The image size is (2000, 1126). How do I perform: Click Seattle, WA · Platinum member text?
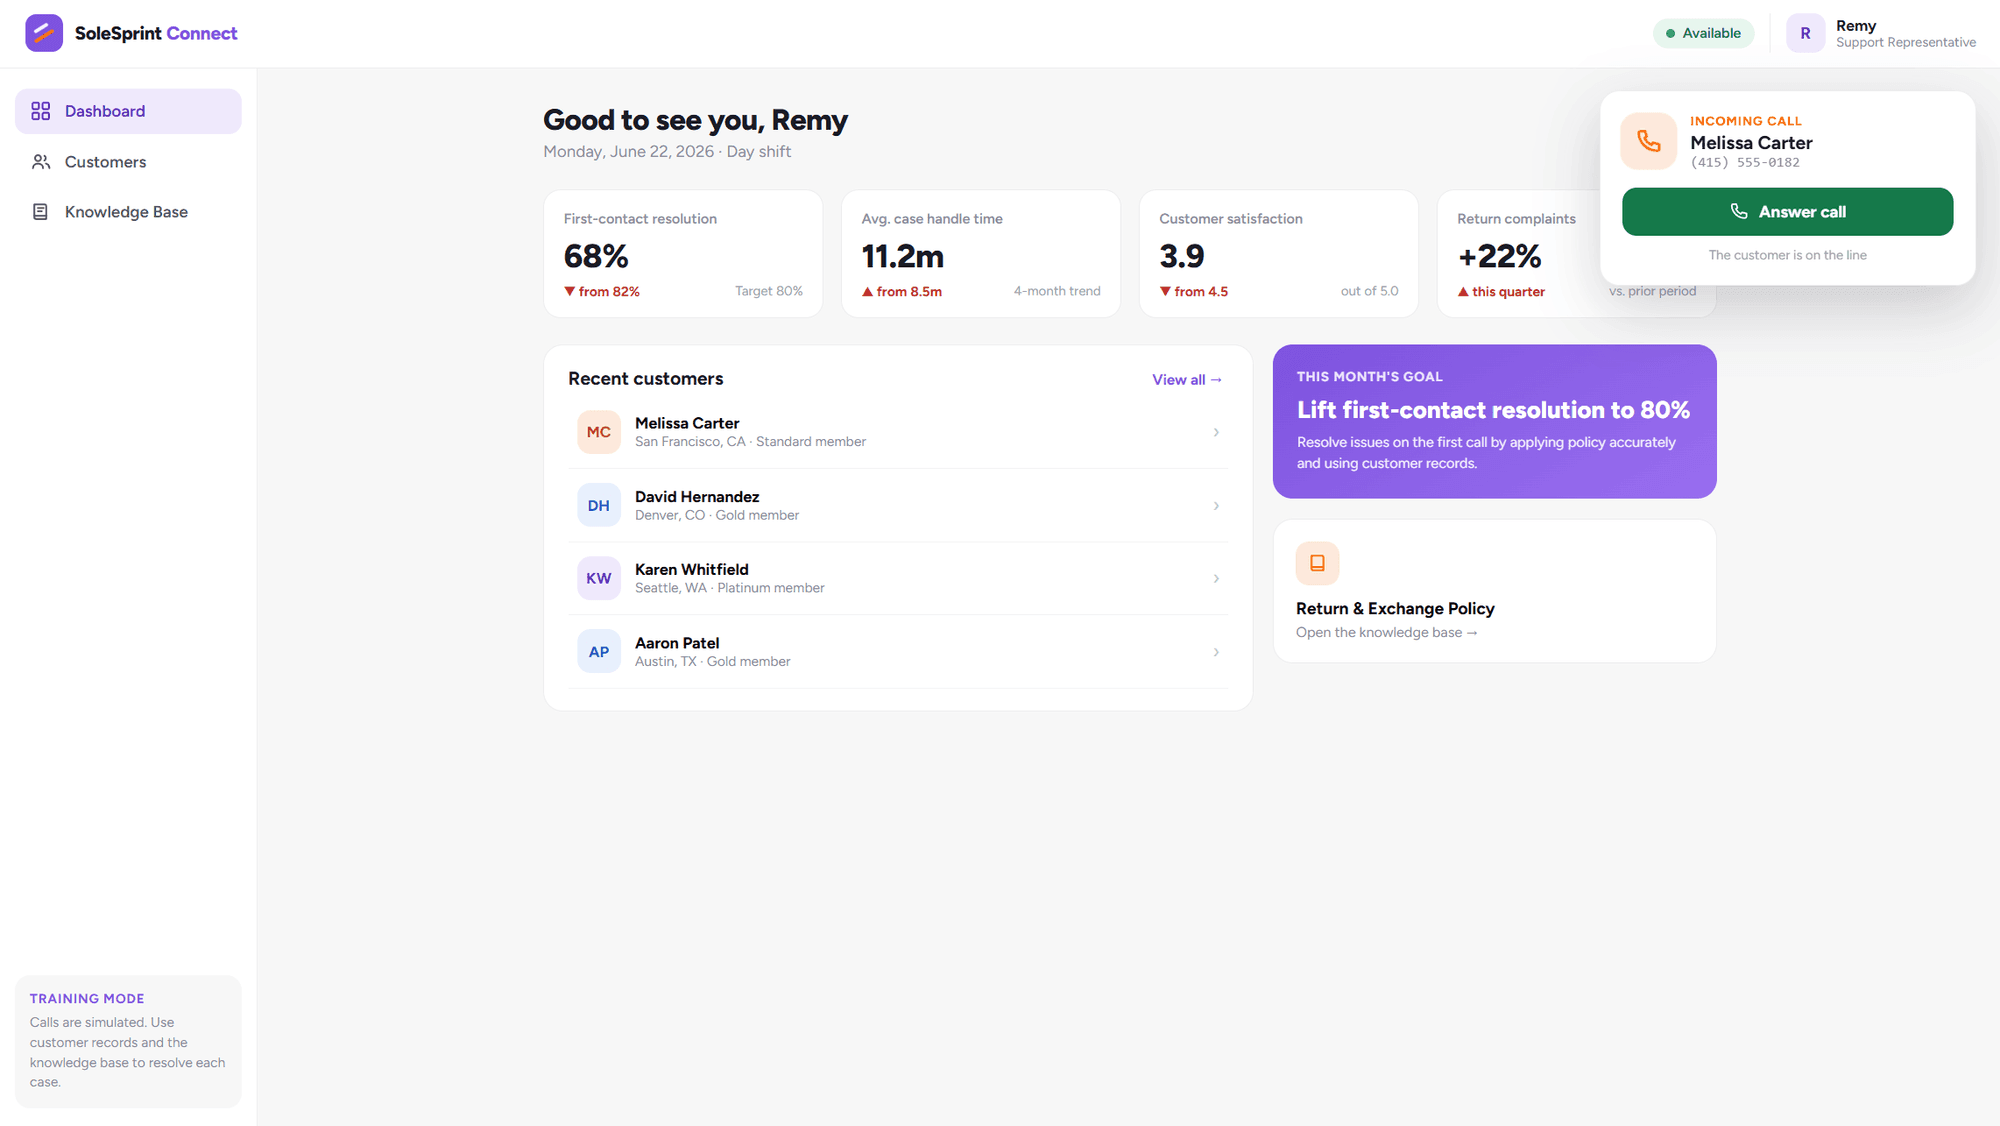click(730, 588)
